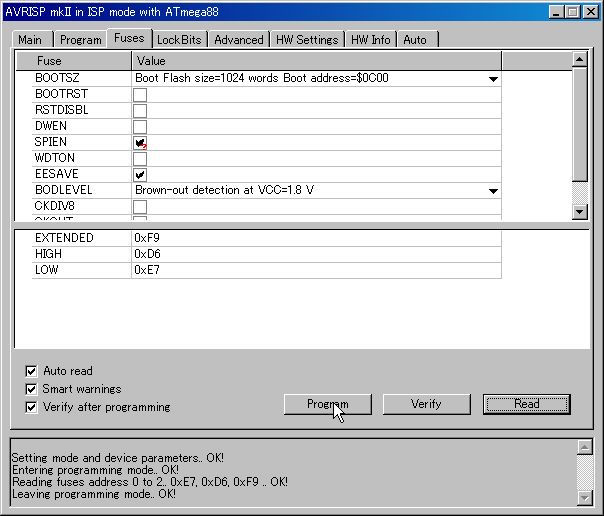Toggle the Auto read checkbox

coord(31,371)
